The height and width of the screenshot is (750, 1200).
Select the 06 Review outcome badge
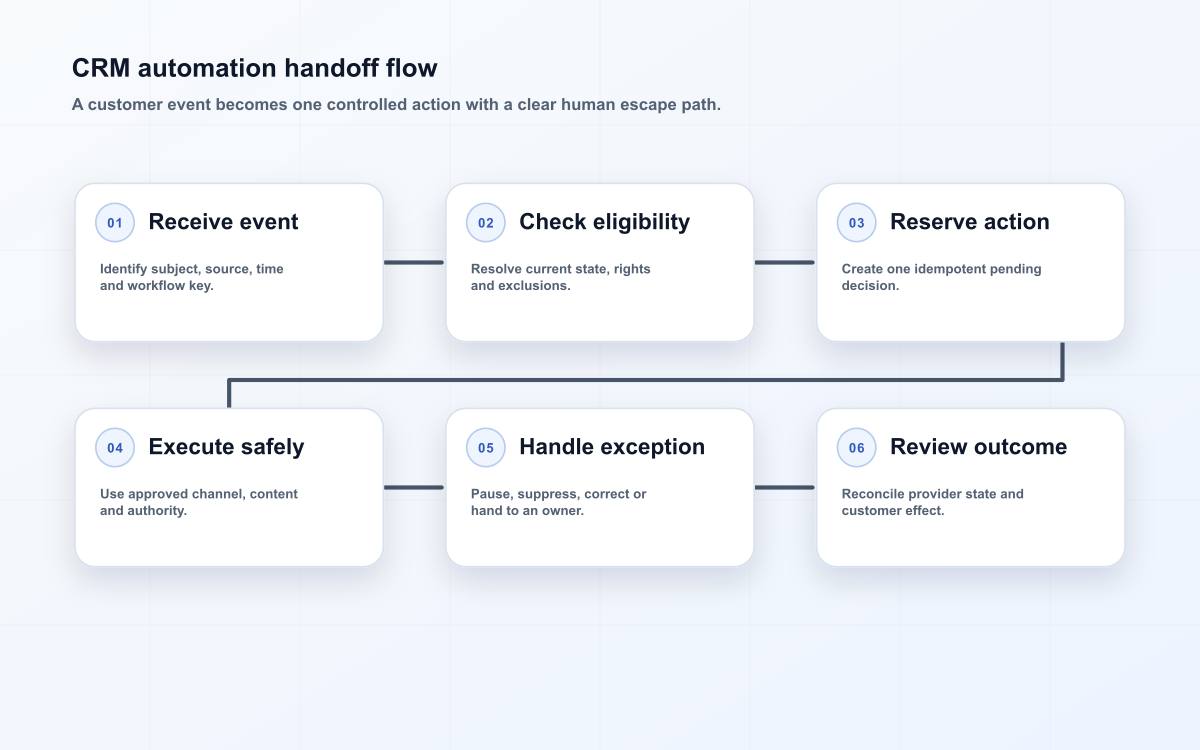tap(857, 448)
